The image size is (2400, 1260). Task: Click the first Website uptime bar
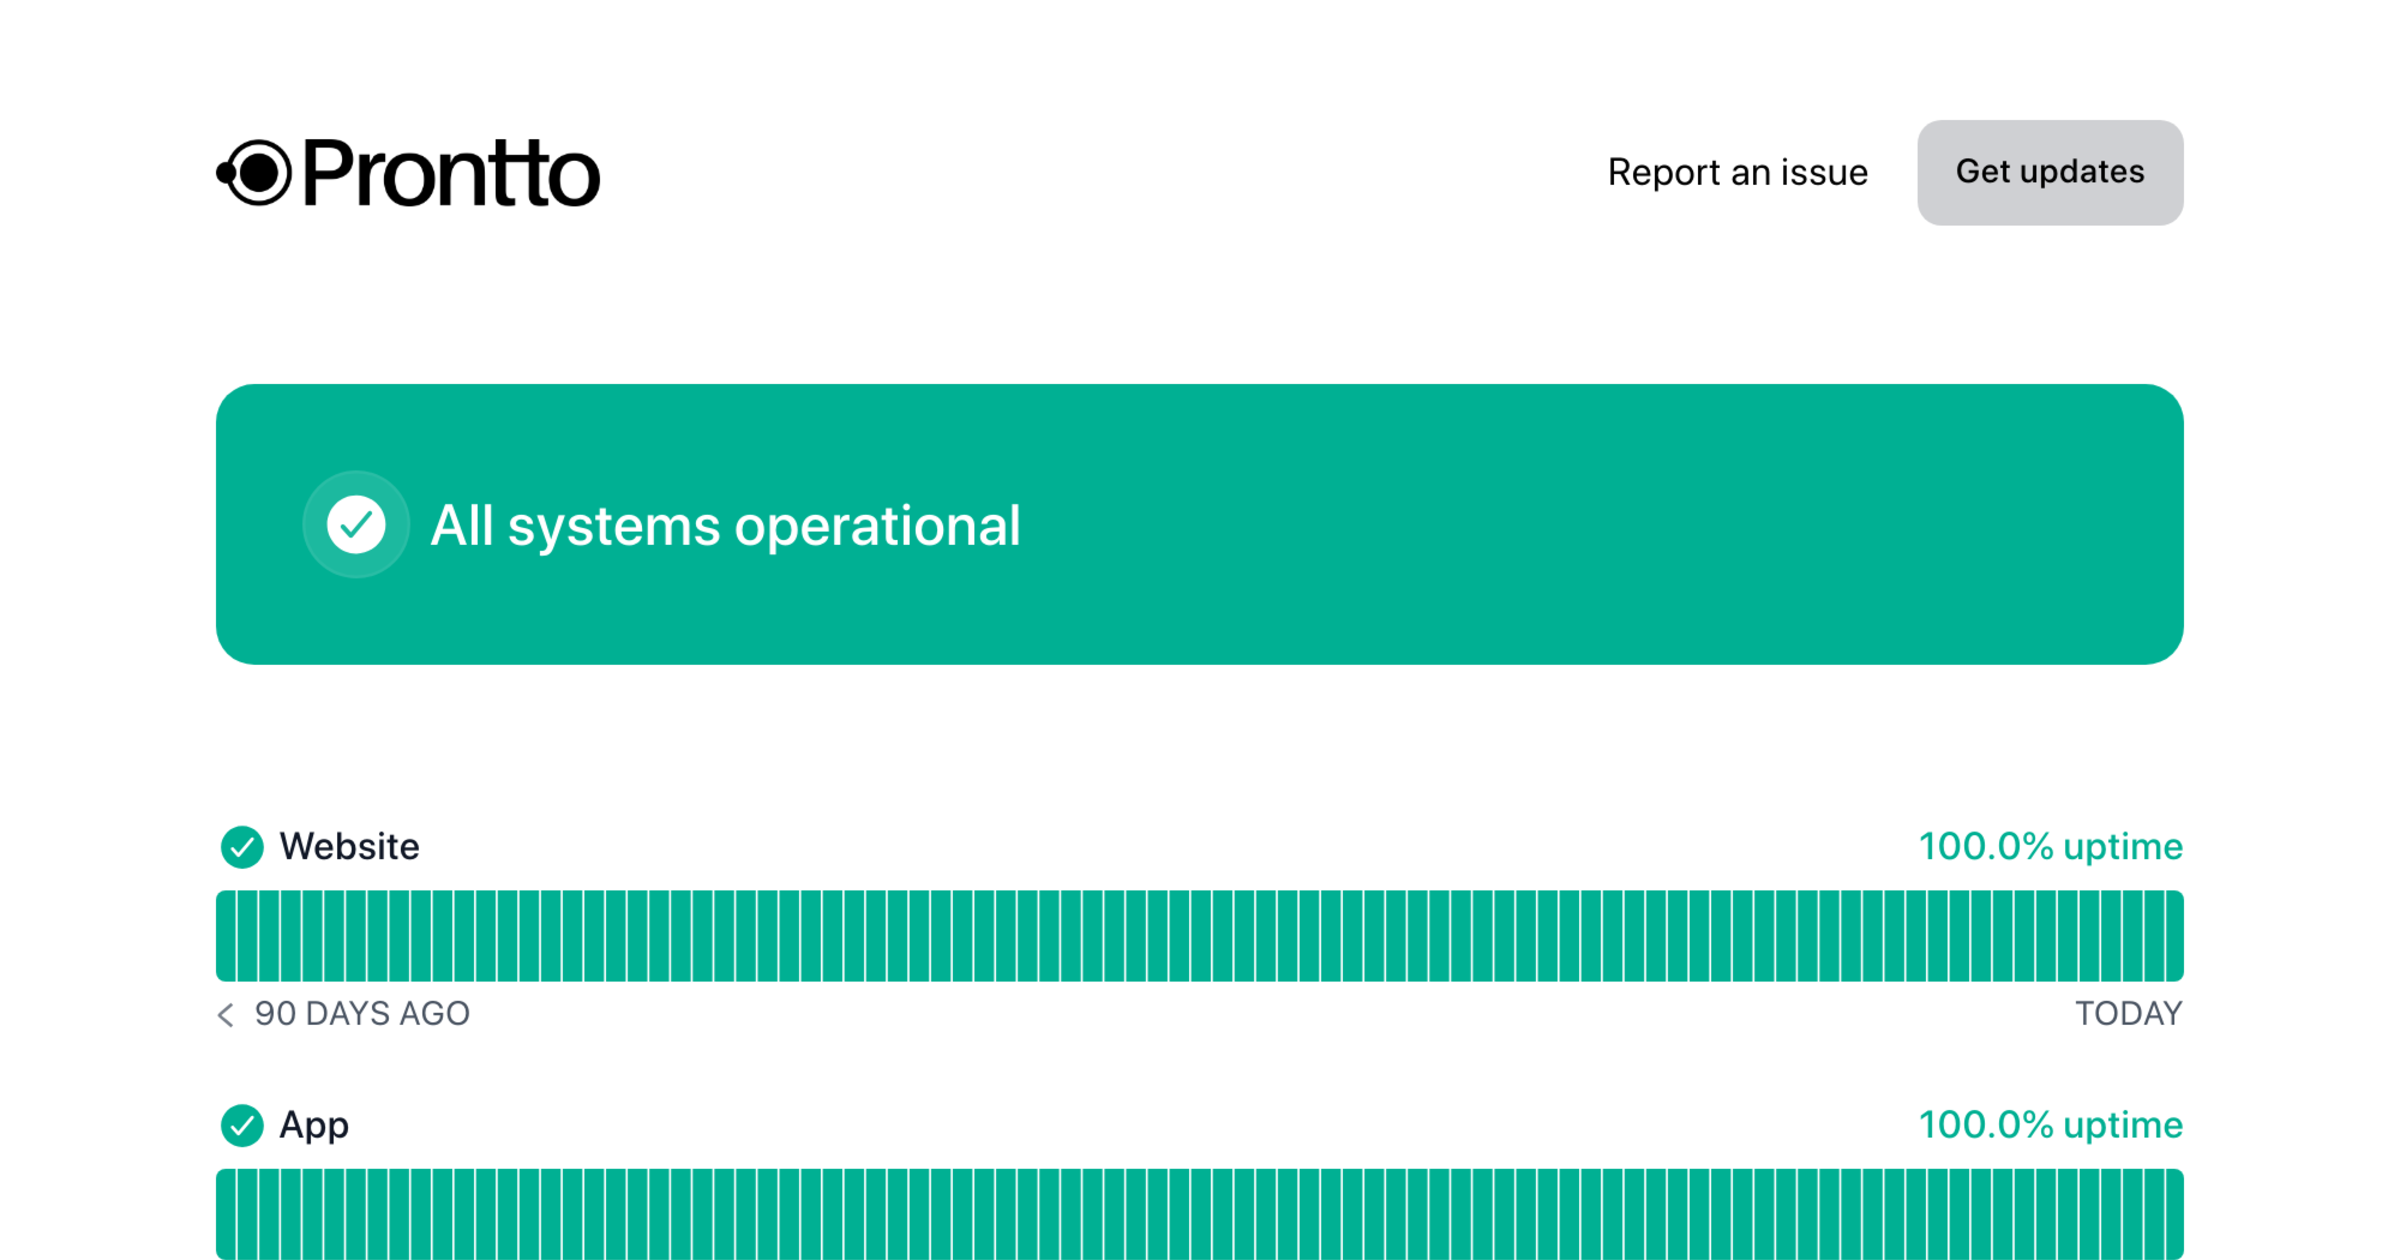coord(226,936)
